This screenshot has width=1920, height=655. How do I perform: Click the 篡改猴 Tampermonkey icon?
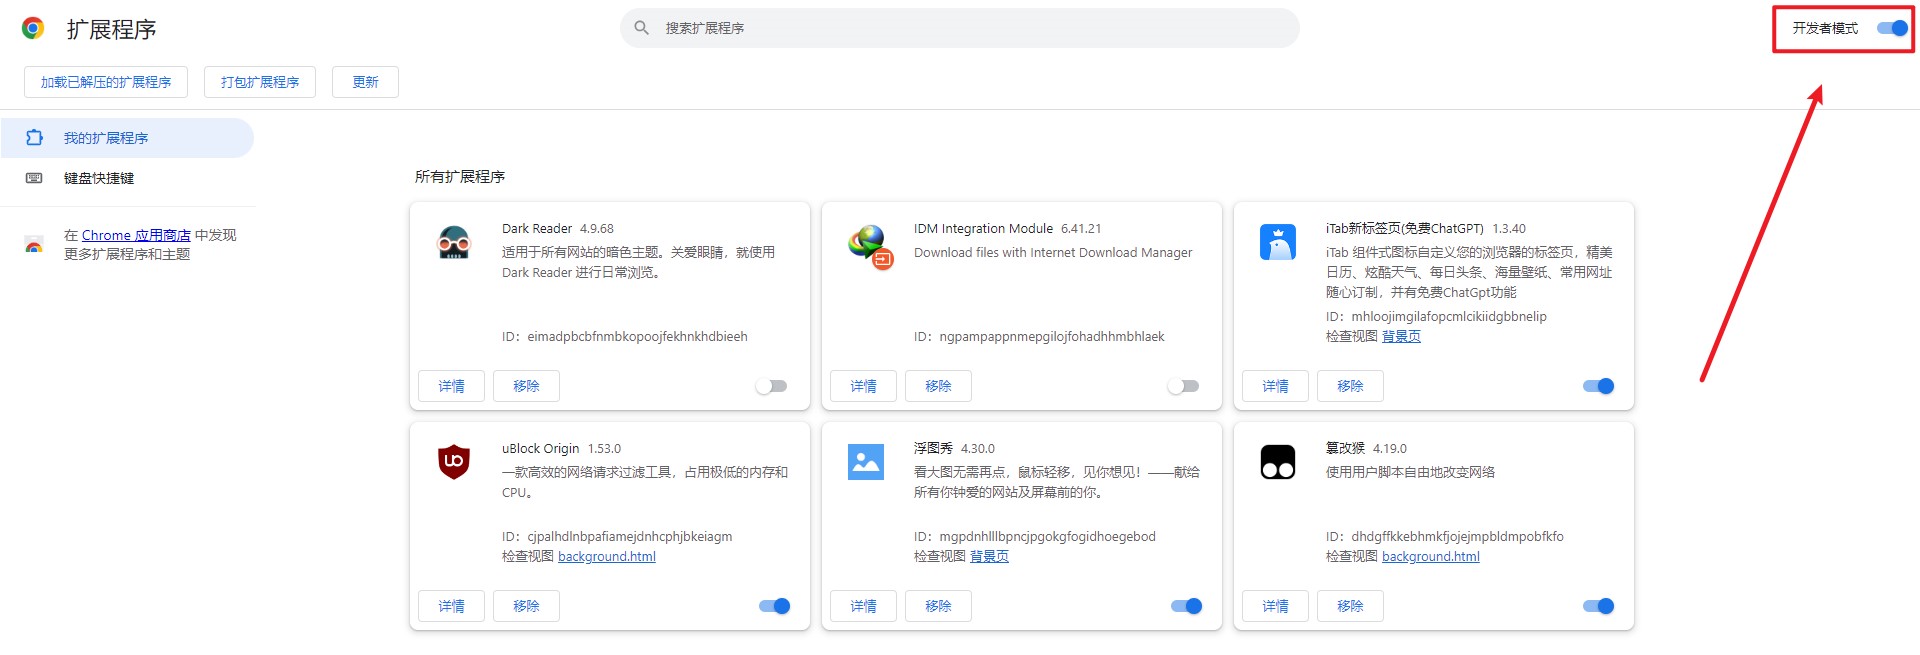[x=1278, y=462]
